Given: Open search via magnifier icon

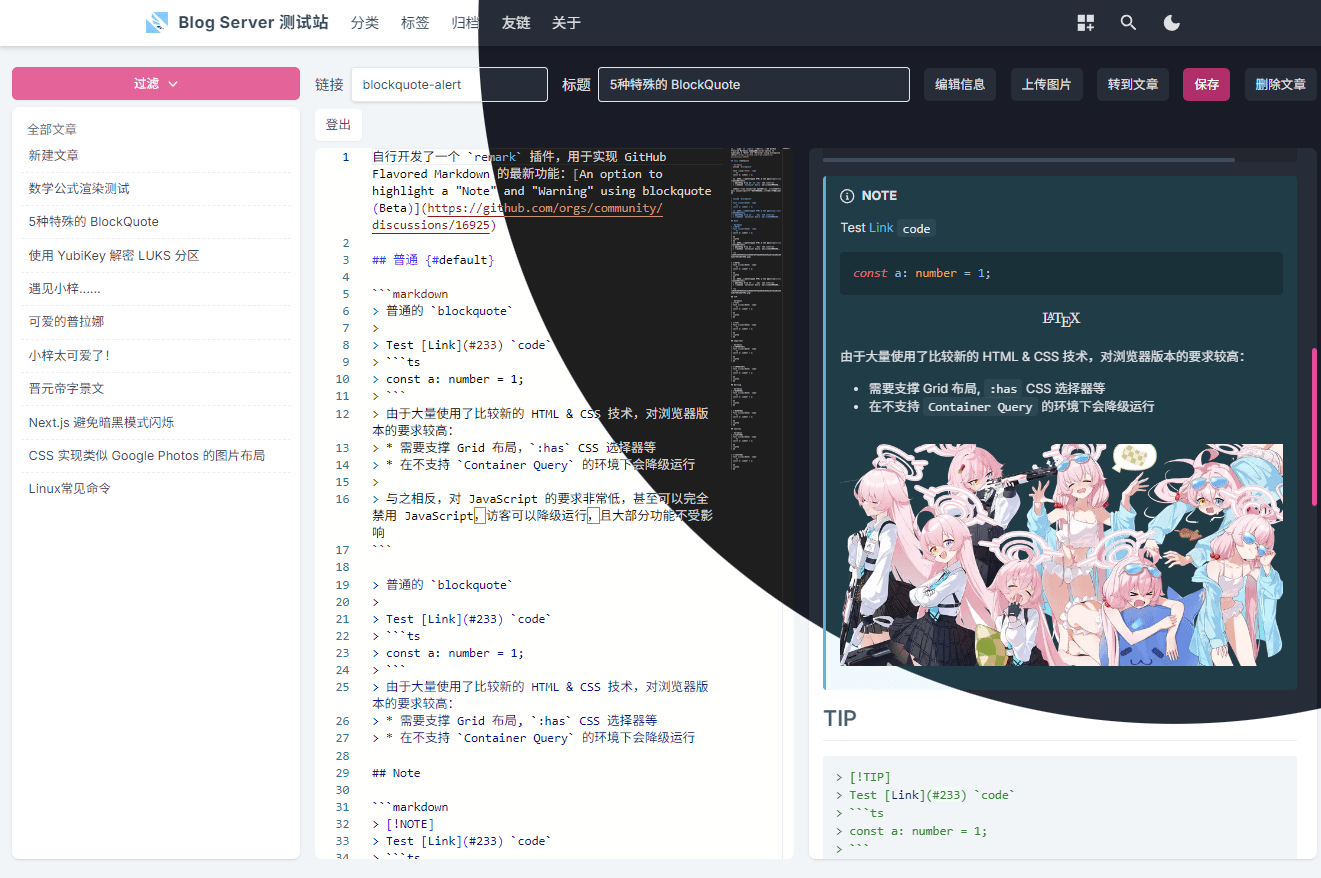Looking at the screenshot, I should (1128, 23).
